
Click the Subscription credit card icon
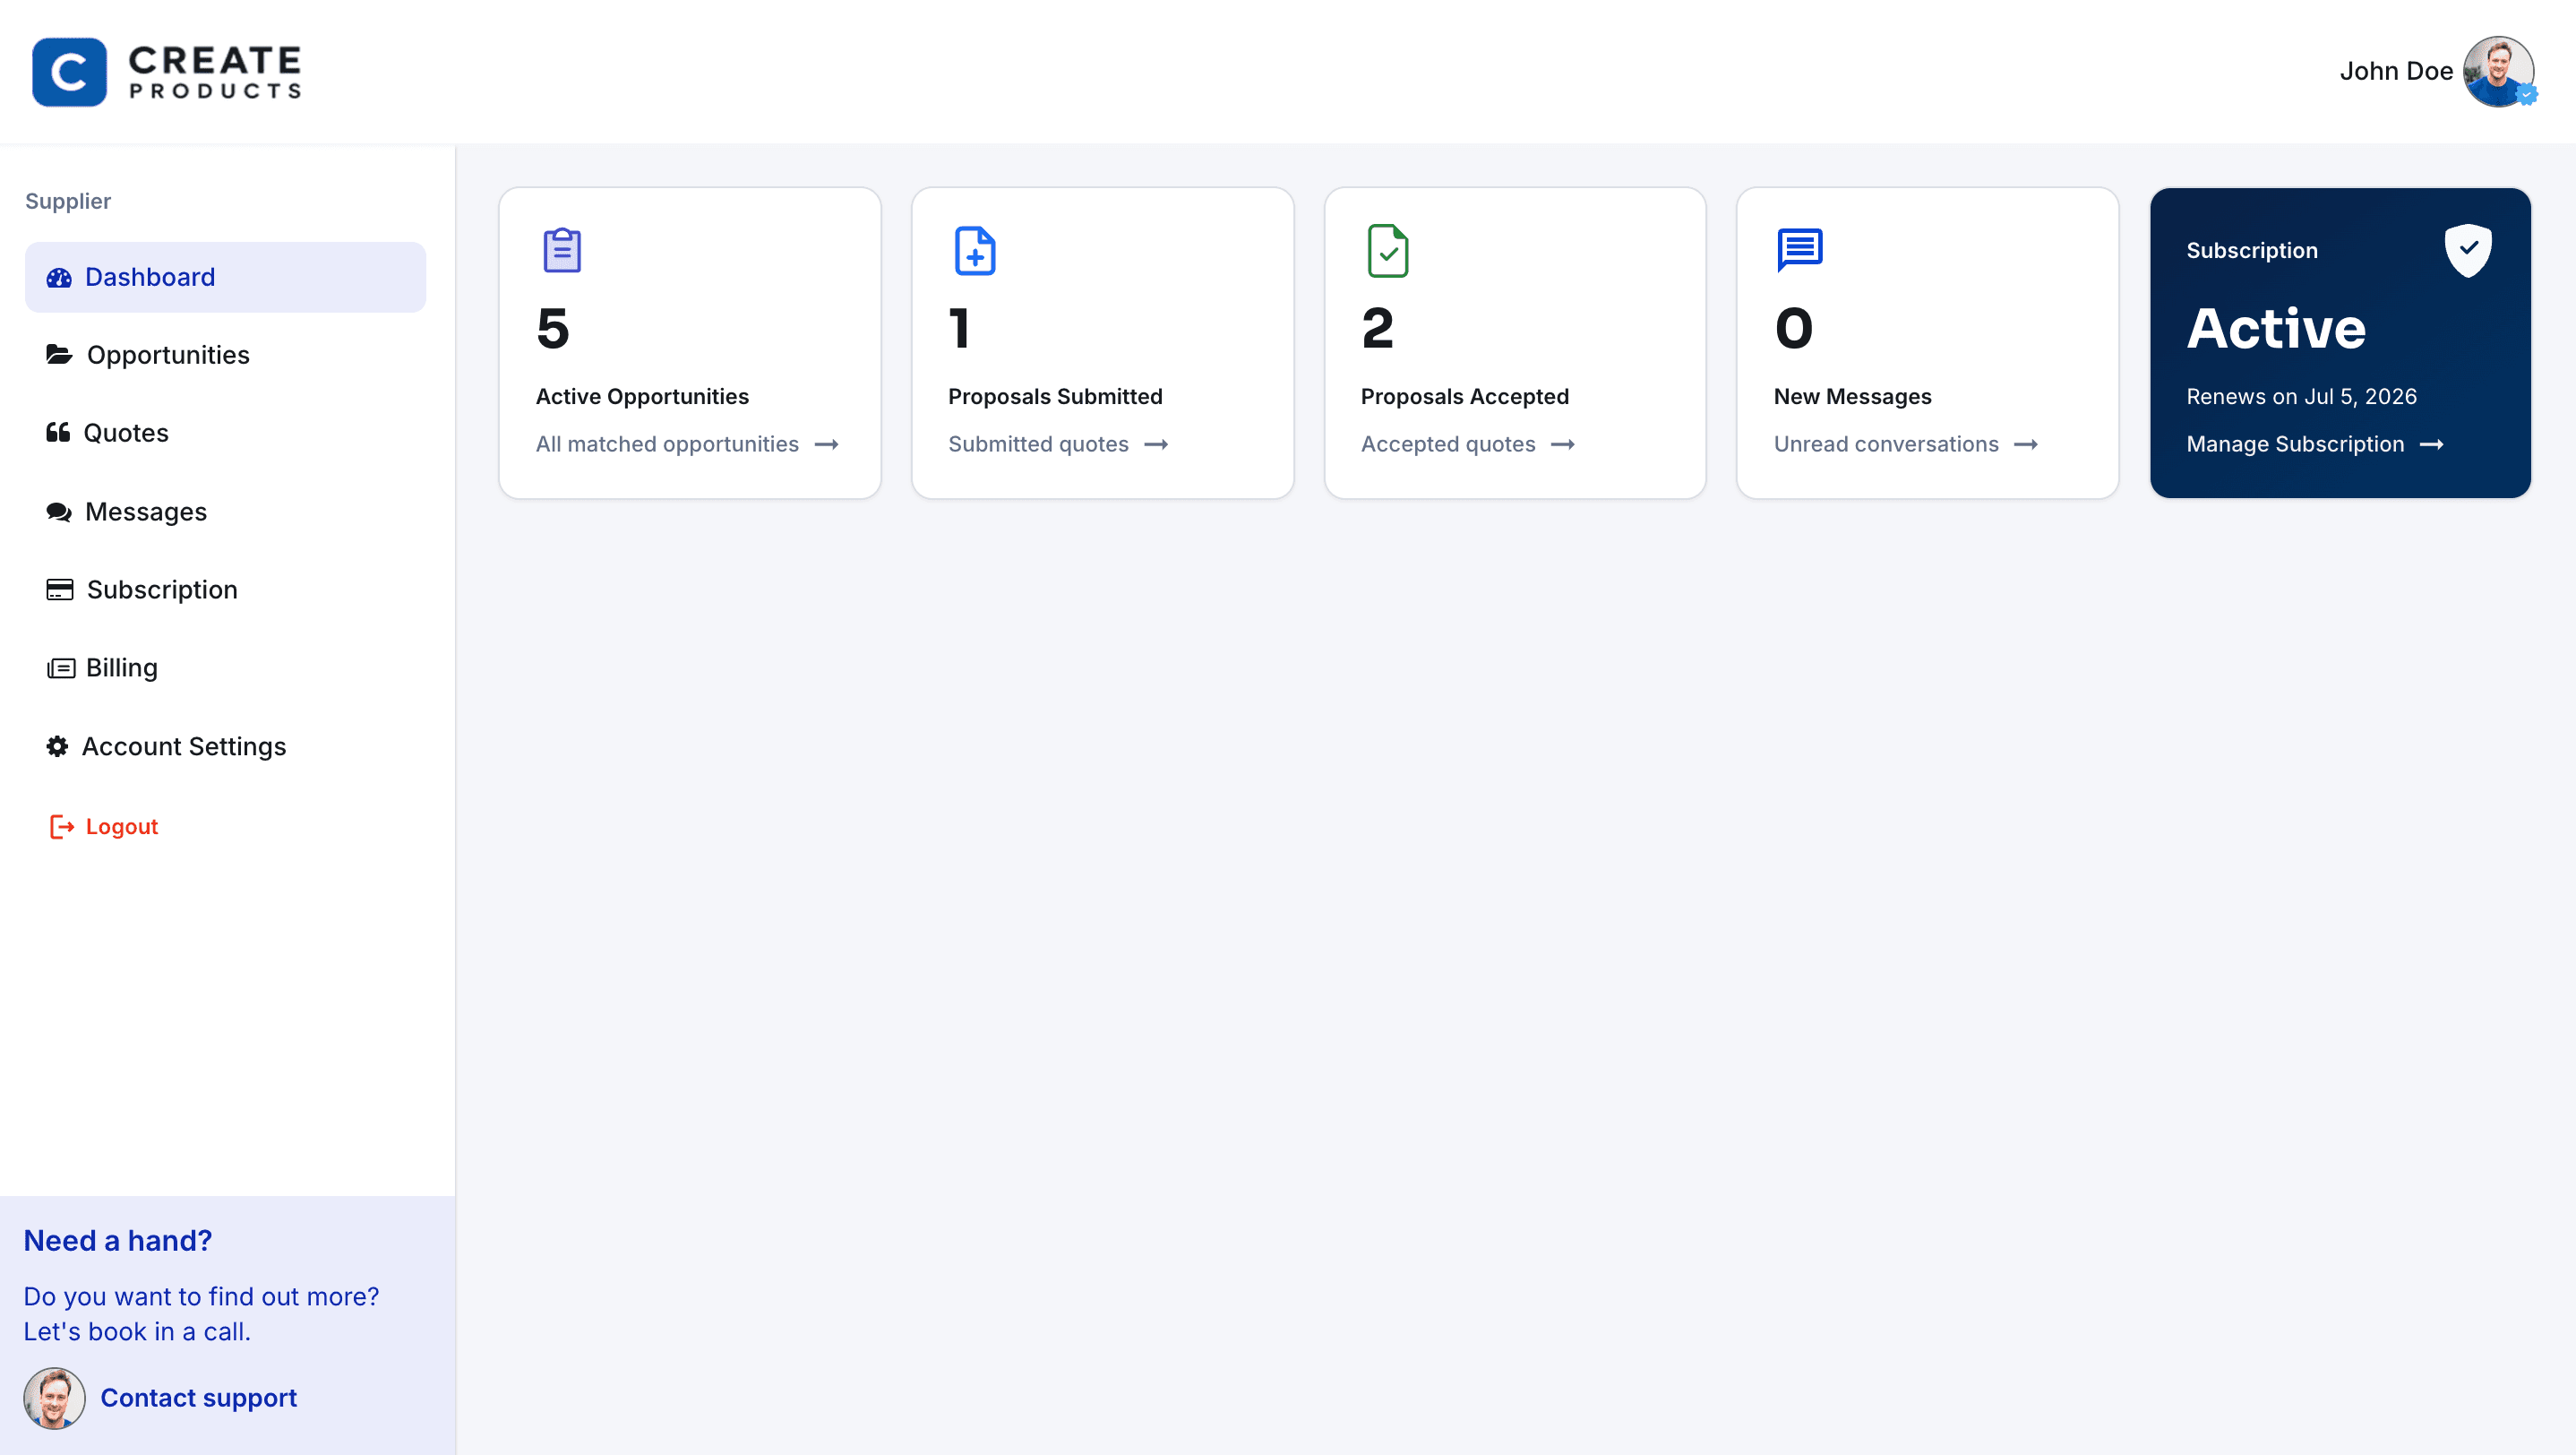click(x=60, y=590)
